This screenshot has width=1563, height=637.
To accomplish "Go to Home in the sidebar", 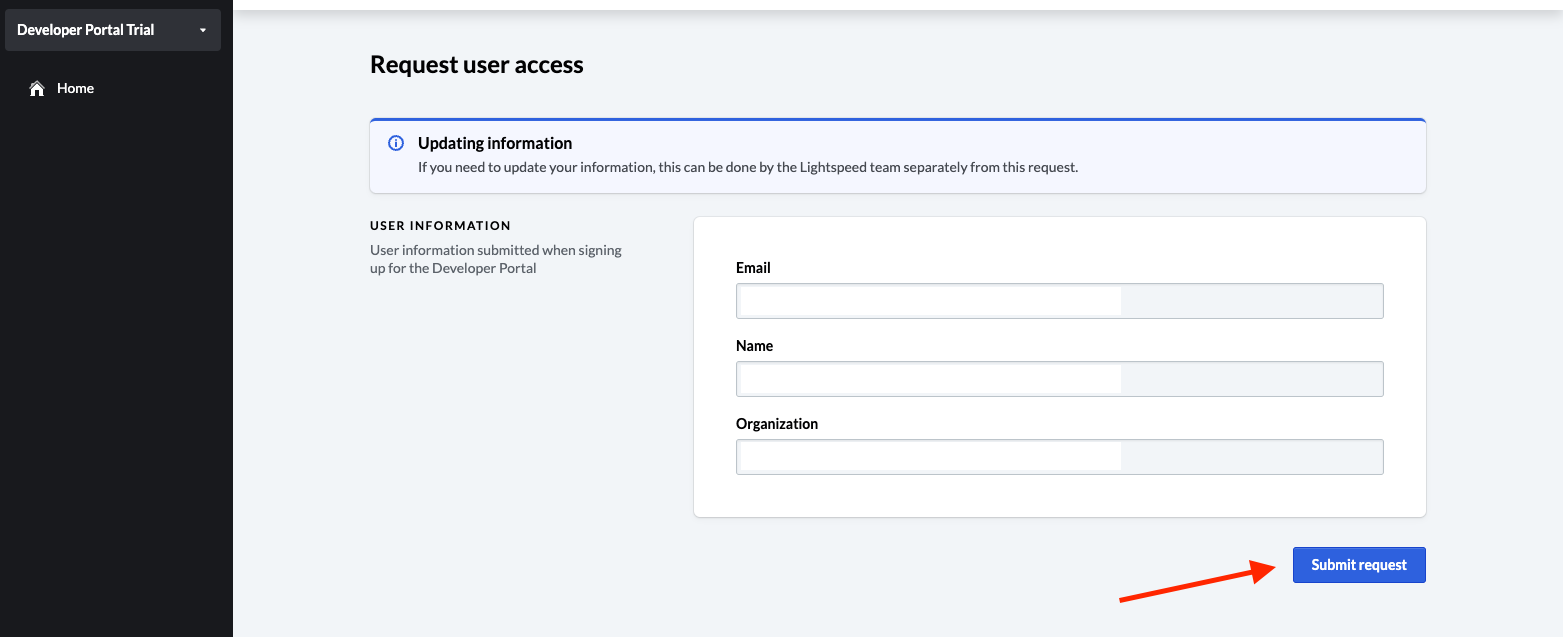I will (x=75, y=89).
